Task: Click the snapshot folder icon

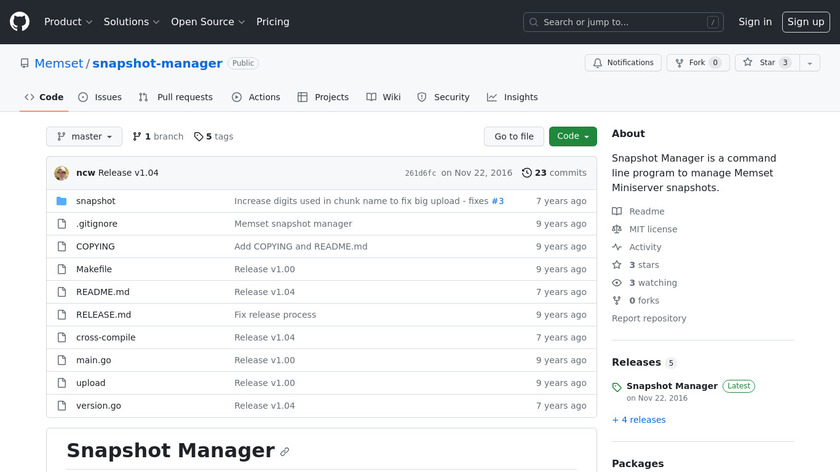Action: [x=62, y=201]
